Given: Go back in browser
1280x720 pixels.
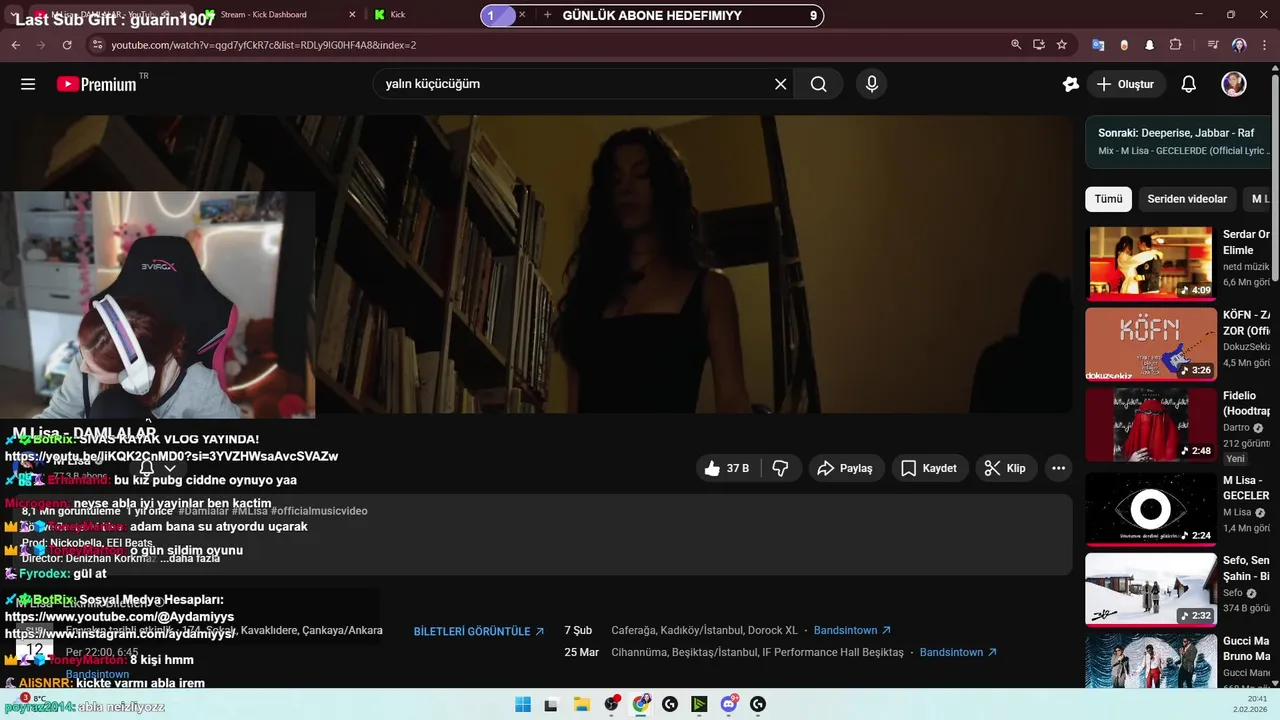Looking at the screenshot, I should [x=16, y=45].
